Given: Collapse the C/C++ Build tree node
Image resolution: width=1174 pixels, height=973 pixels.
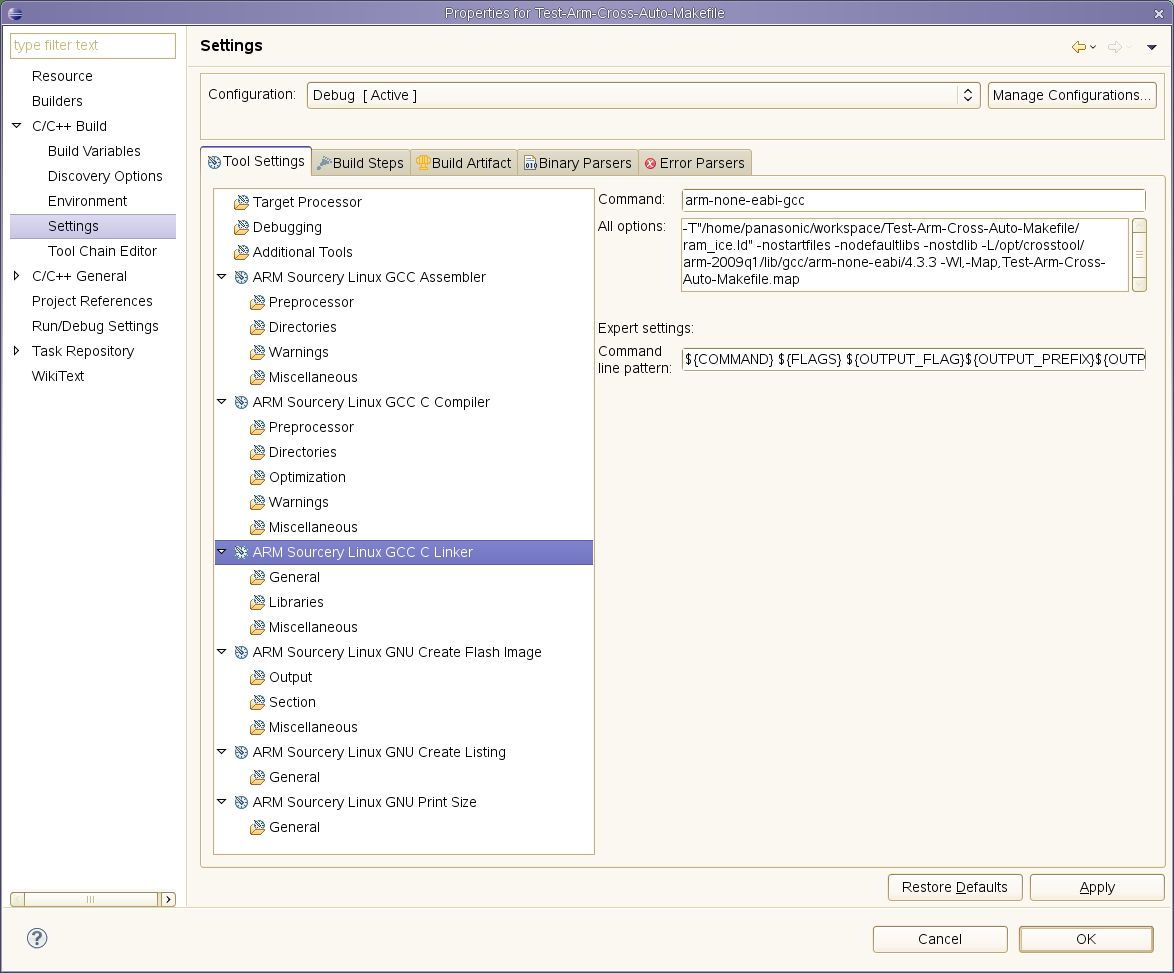Looking at the screenshot, I should (x=16, y=126).
